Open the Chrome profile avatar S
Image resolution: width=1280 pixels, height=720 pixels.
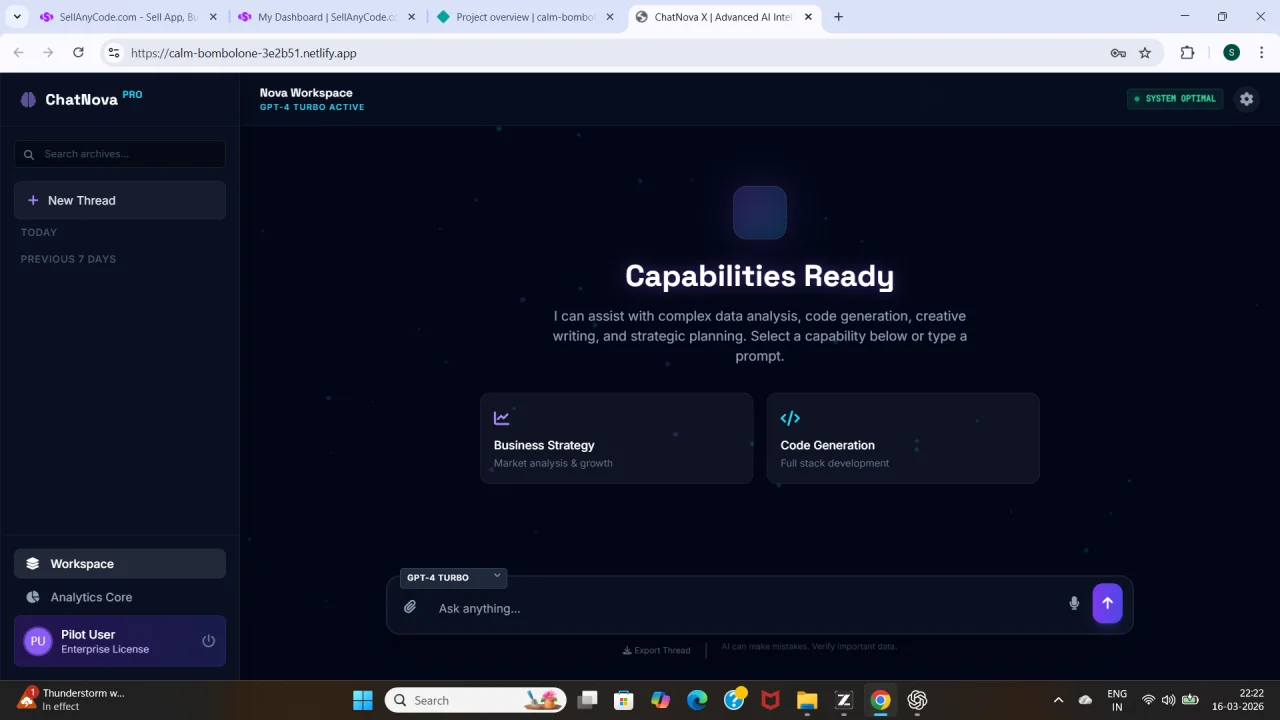pos(1231,53)
